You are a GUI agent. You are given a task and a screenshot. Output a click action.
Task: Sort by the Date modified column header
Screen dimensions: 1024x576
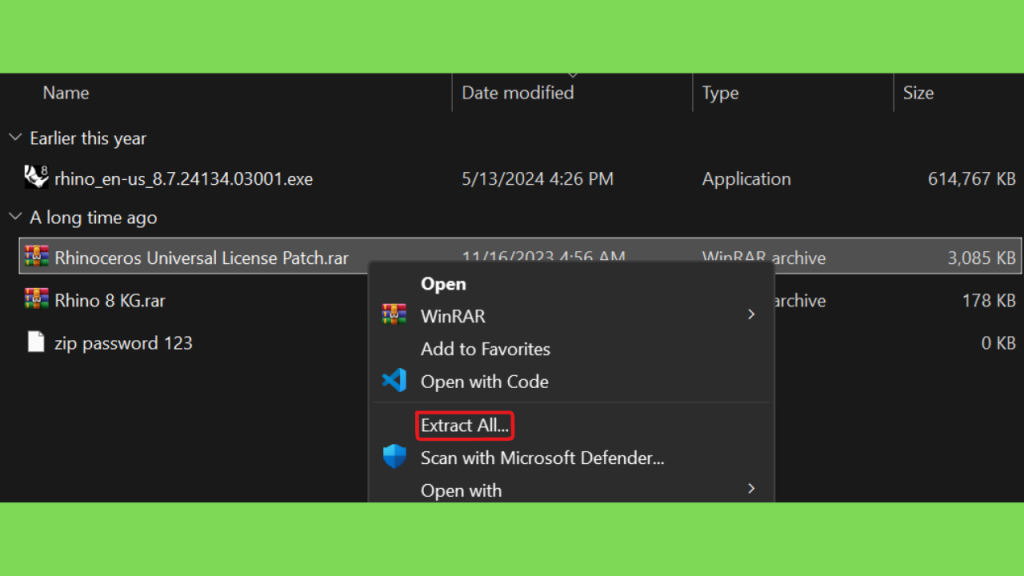(518, 93)
